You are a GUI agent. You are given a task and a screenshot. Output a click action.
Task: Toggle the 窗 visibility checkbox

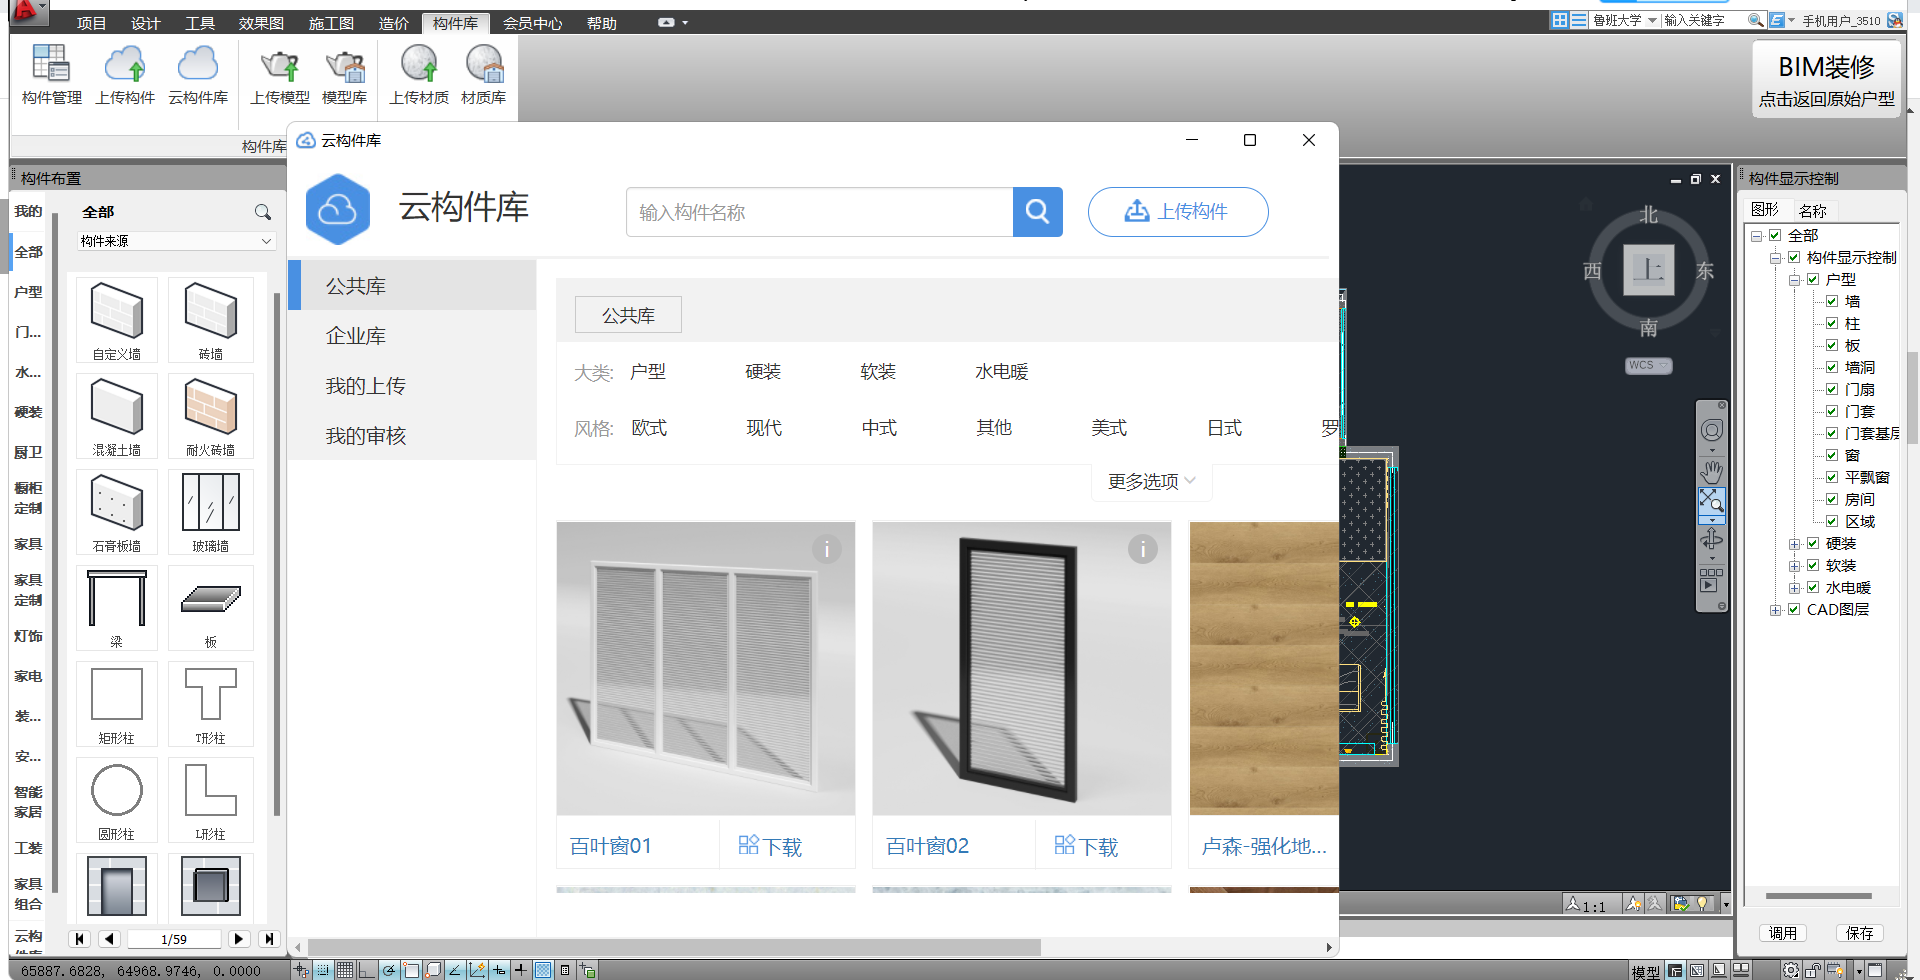1832,455
